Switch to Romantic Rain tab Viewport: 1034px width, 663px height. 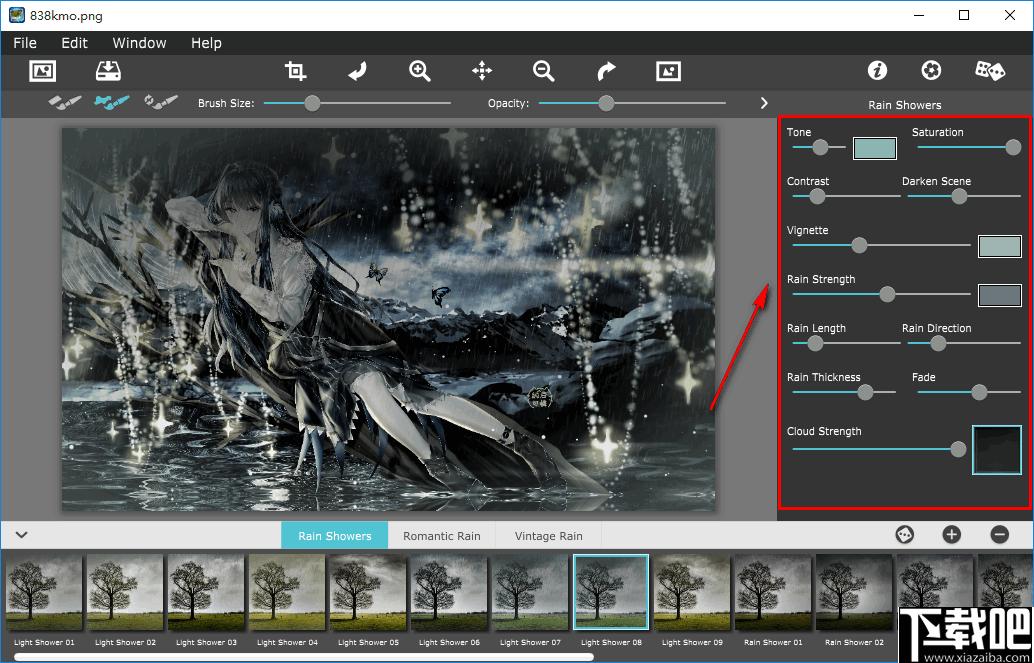tap(442, 536)
